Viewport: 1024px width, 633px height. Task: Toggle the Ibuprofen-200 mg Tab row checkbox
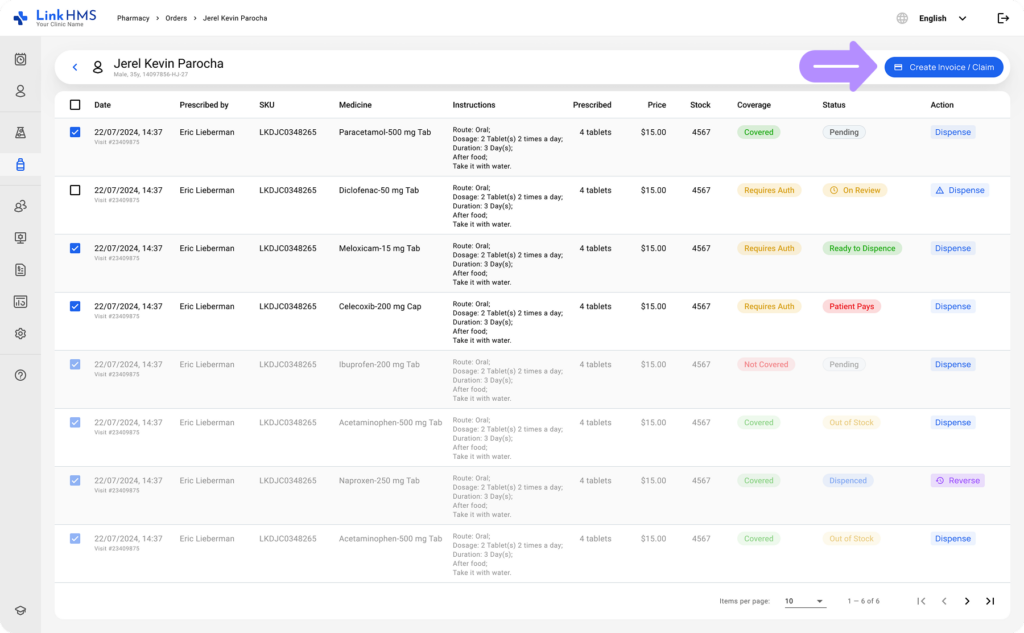coord(75,365)
